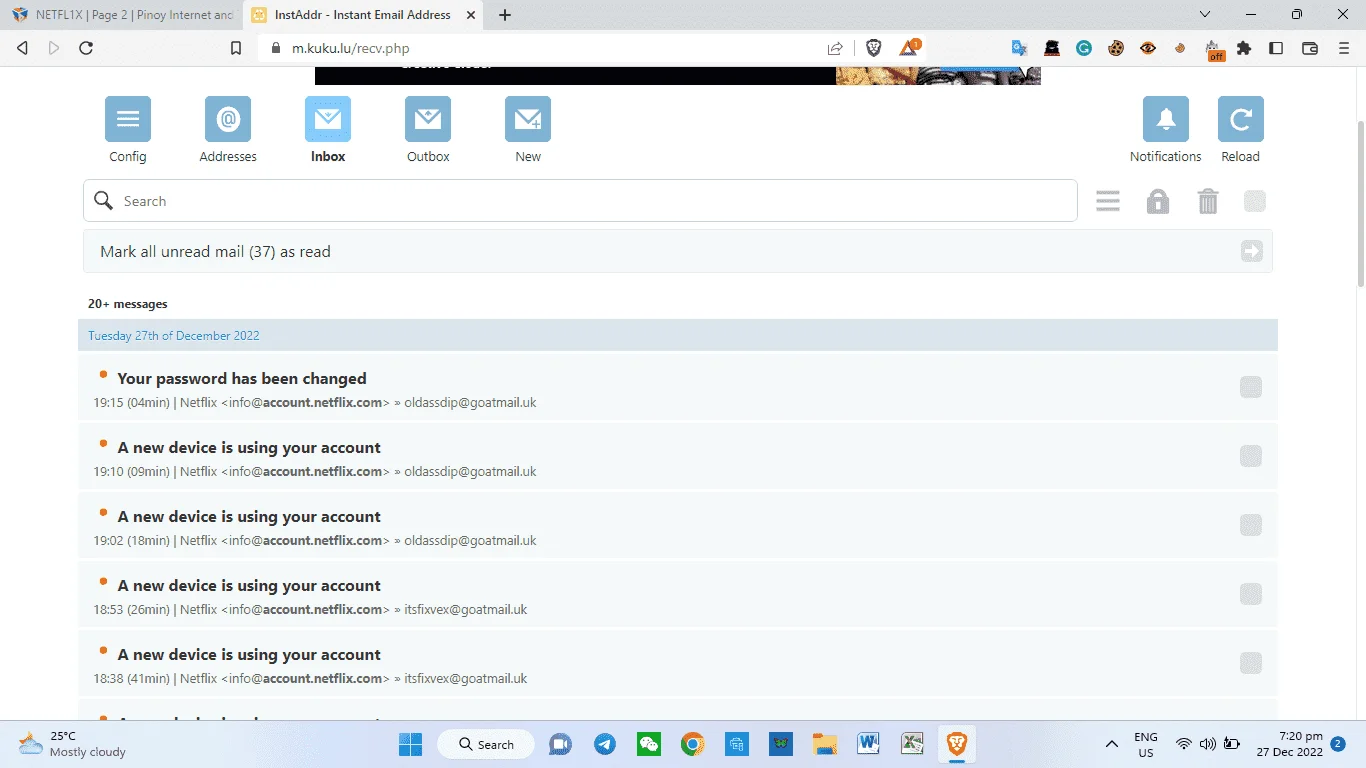1366x768 pixels.
Task: Open the Notifications bell icon
Action: 1166,119
